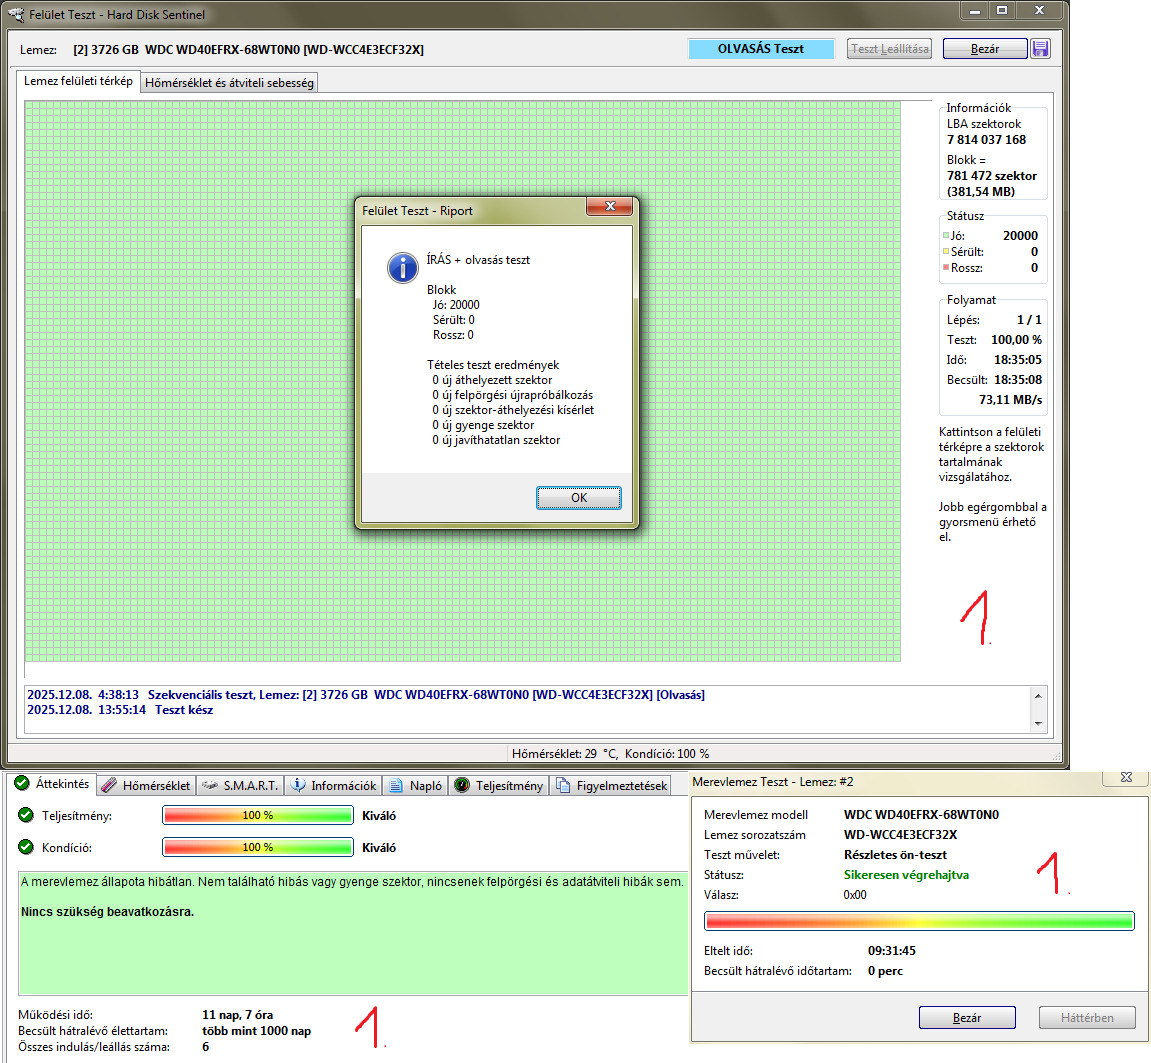The image size is (1151, 1063).
Task: Click the Teszt Leállítása button
Action: pos(889,48)
